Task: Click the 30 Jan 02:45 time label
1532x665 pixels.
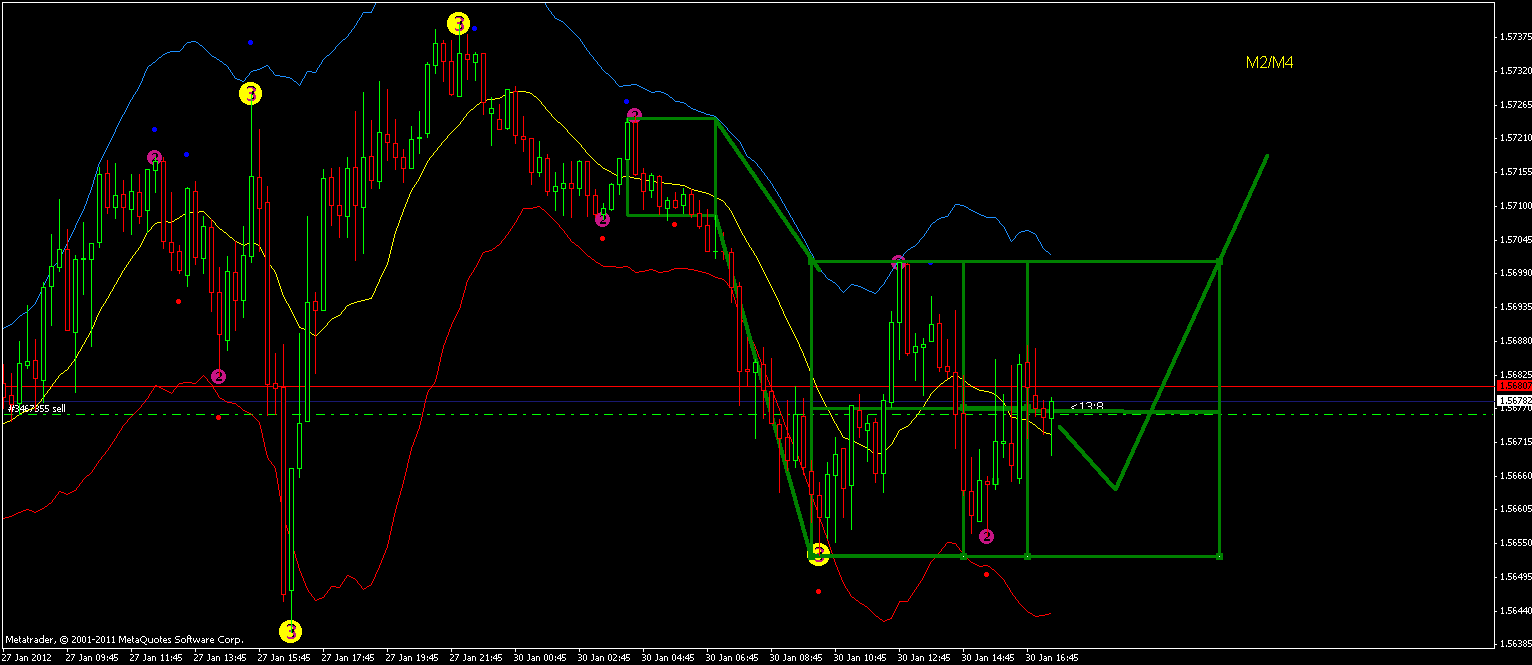Action: click(605, 658)
